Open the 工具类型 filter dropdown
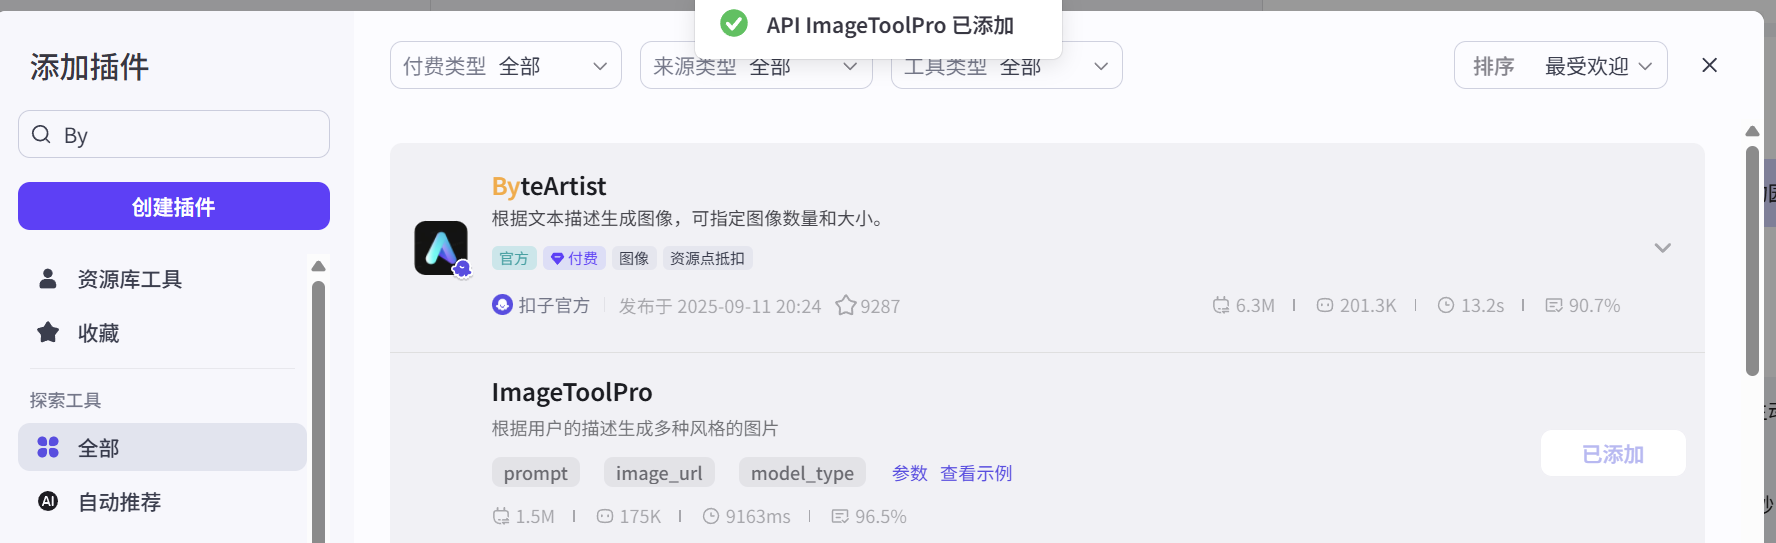The width and height of the screenshot is (1776, 543). point(1007,65)
